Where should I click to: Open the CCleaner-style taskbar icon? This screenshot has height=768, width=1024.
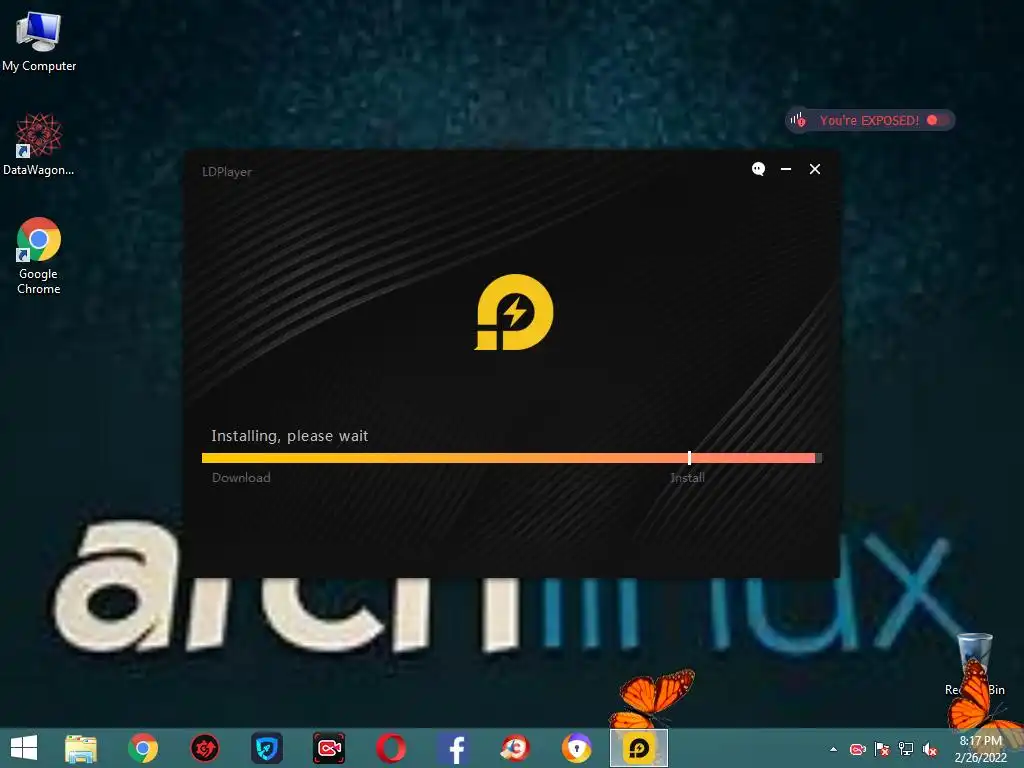[515, 748]
